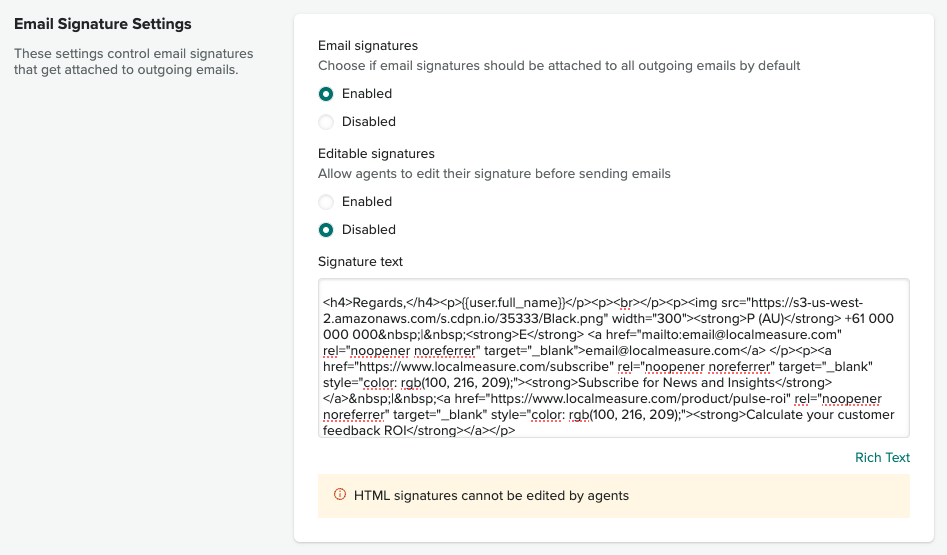Select Enabled radio under Email signatures
The image size is (947, 555).
[x=326, y=94]
